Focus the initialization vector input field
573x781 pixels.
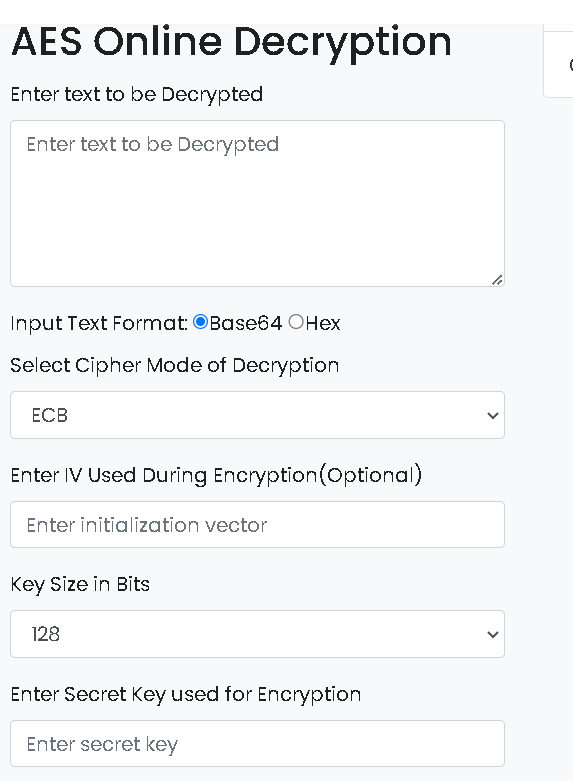257,524
